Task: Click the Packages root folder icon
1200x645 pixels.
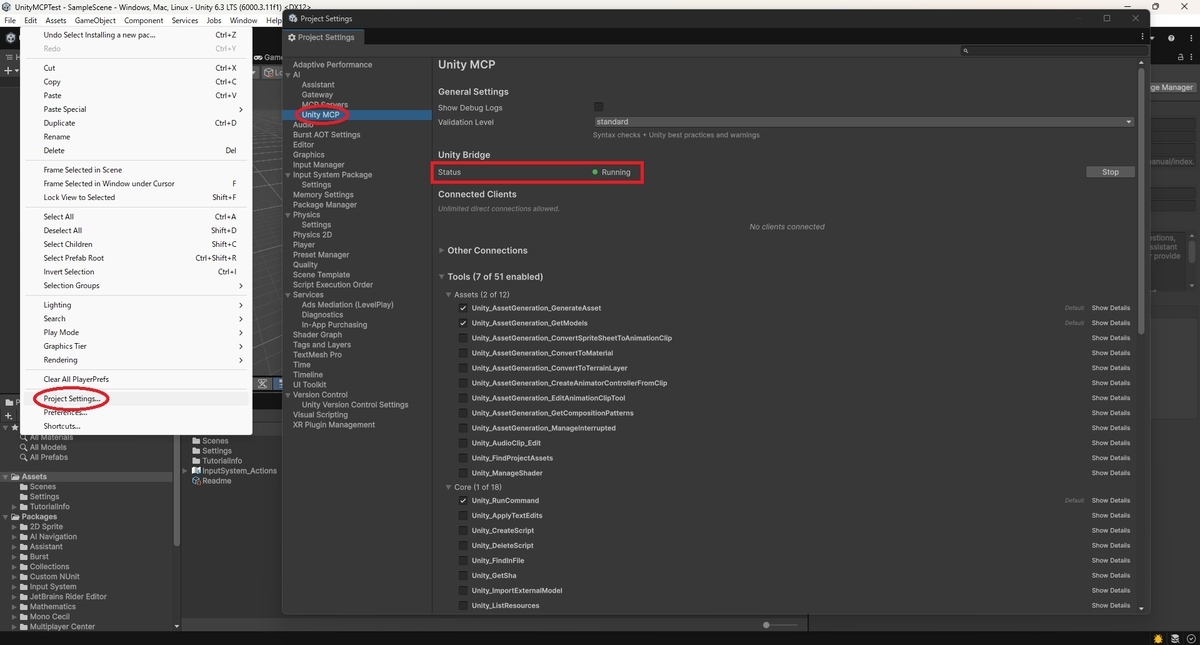Action: point(15,517)
